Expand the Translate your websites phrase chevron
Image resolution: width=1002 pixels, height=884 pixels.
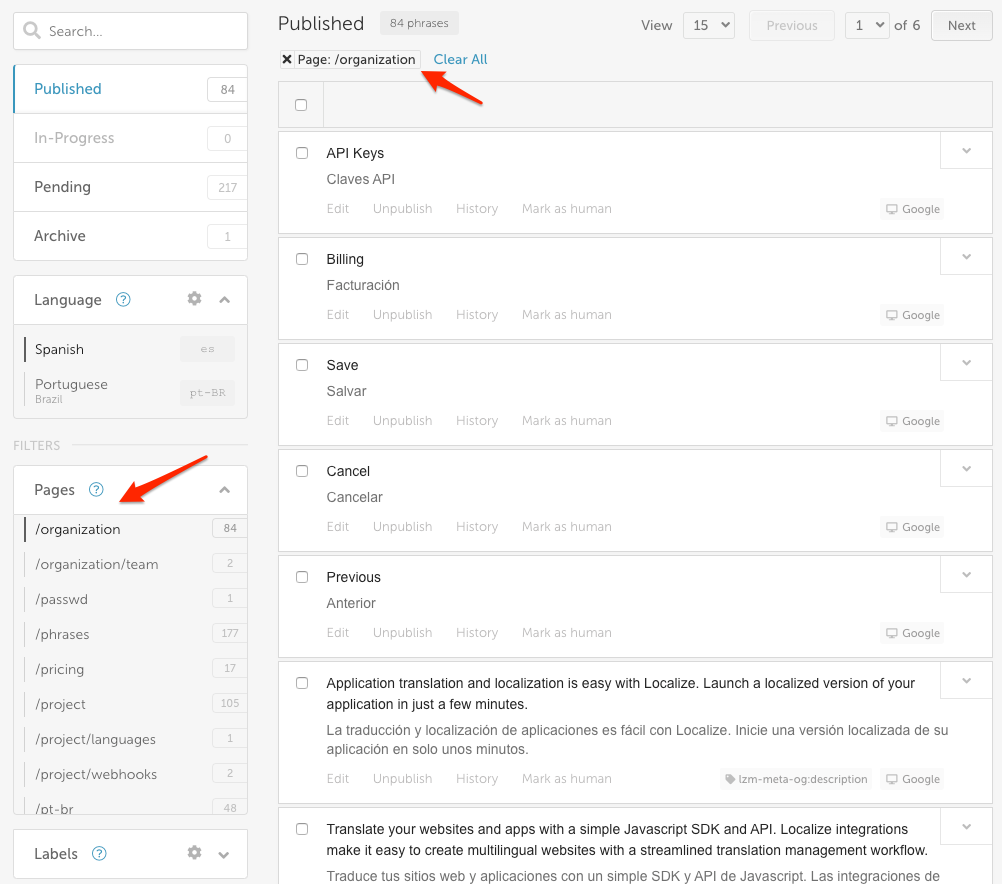coord(966,827)
